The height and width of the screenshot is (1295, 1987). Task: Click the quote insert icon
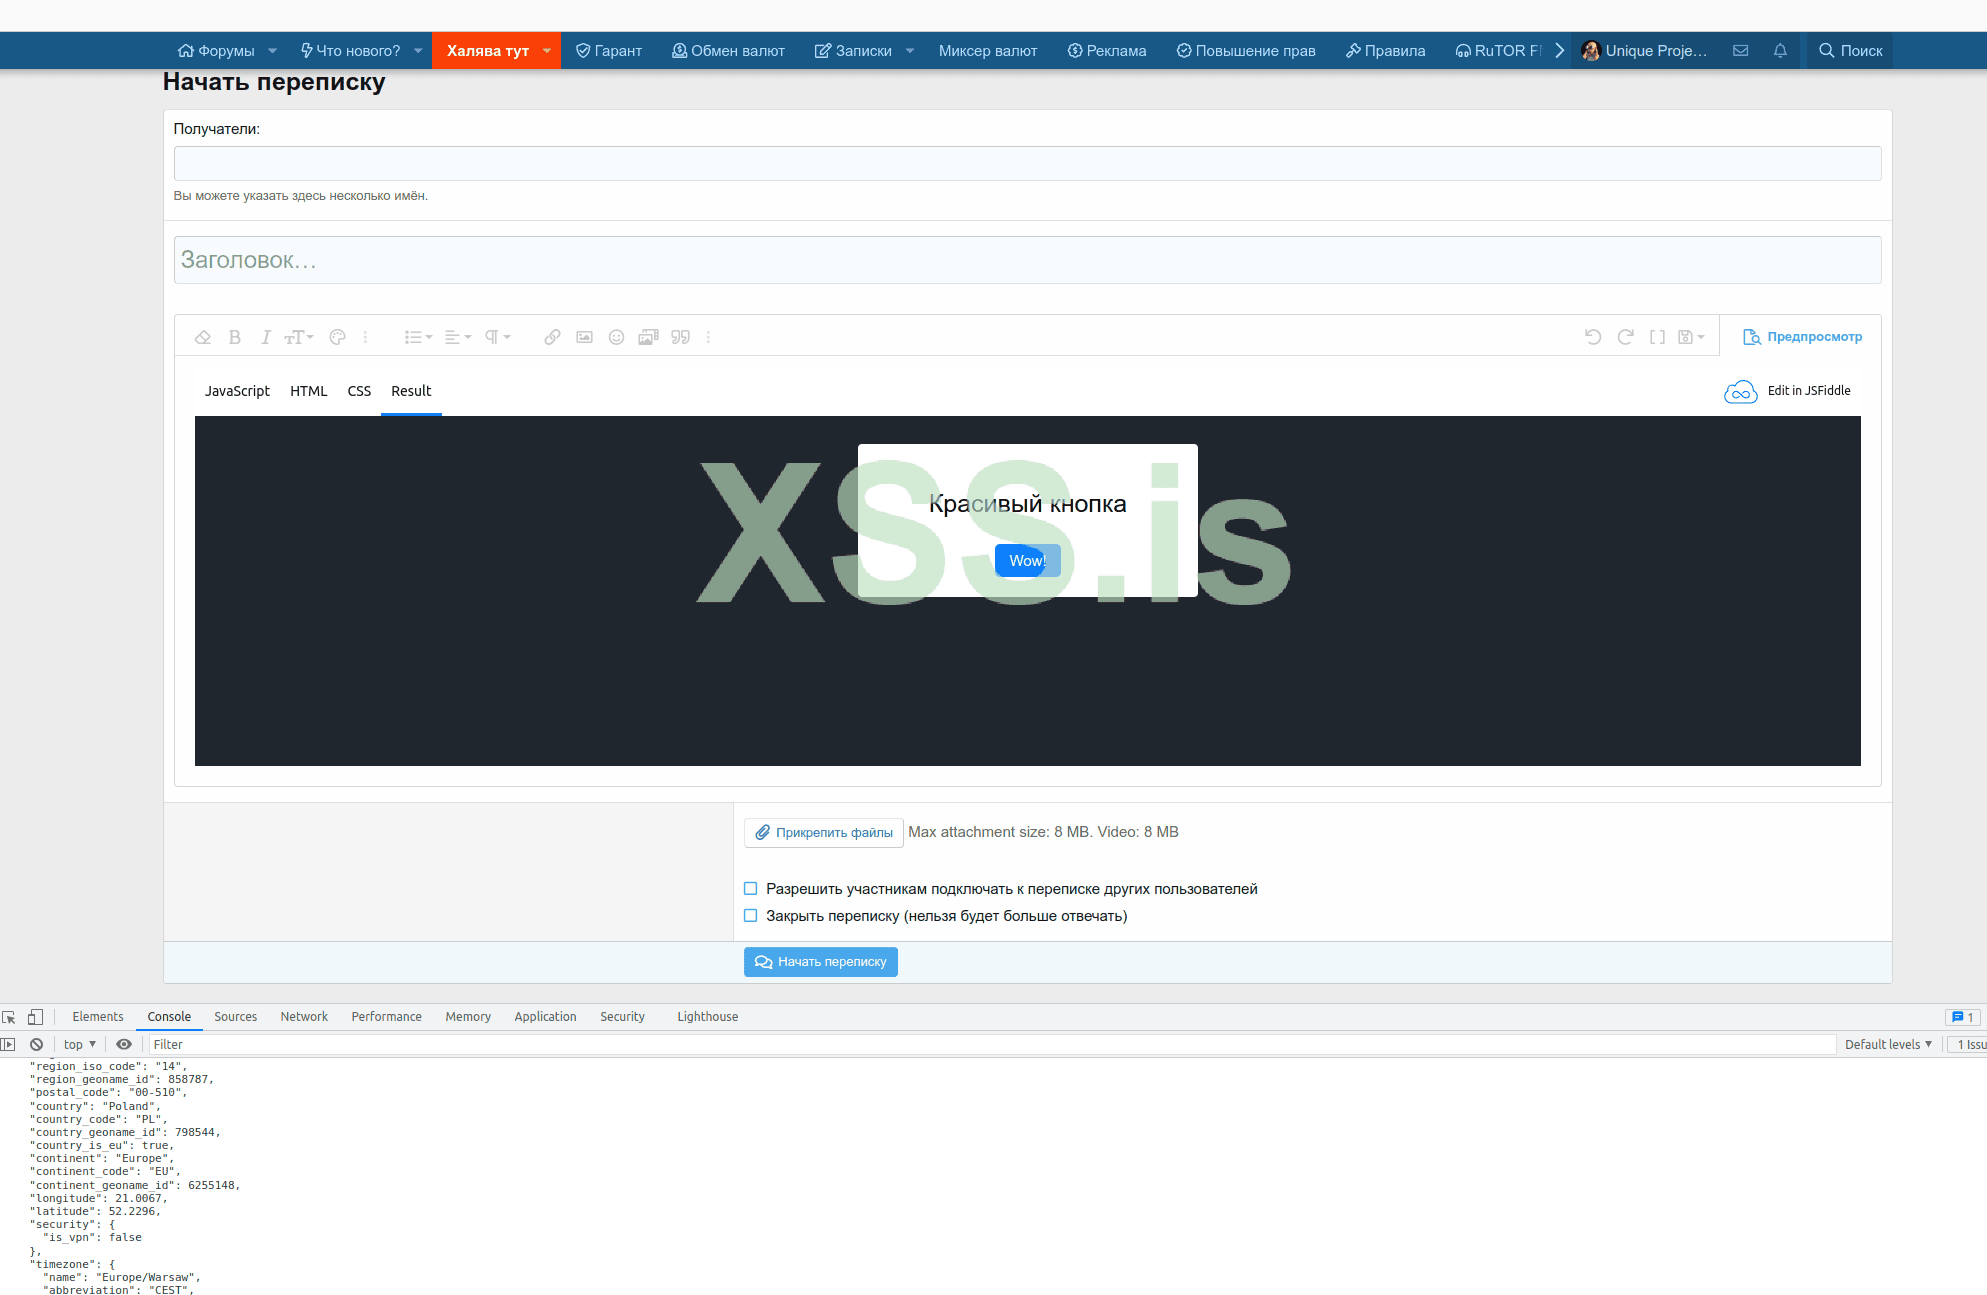pos(680,337)
